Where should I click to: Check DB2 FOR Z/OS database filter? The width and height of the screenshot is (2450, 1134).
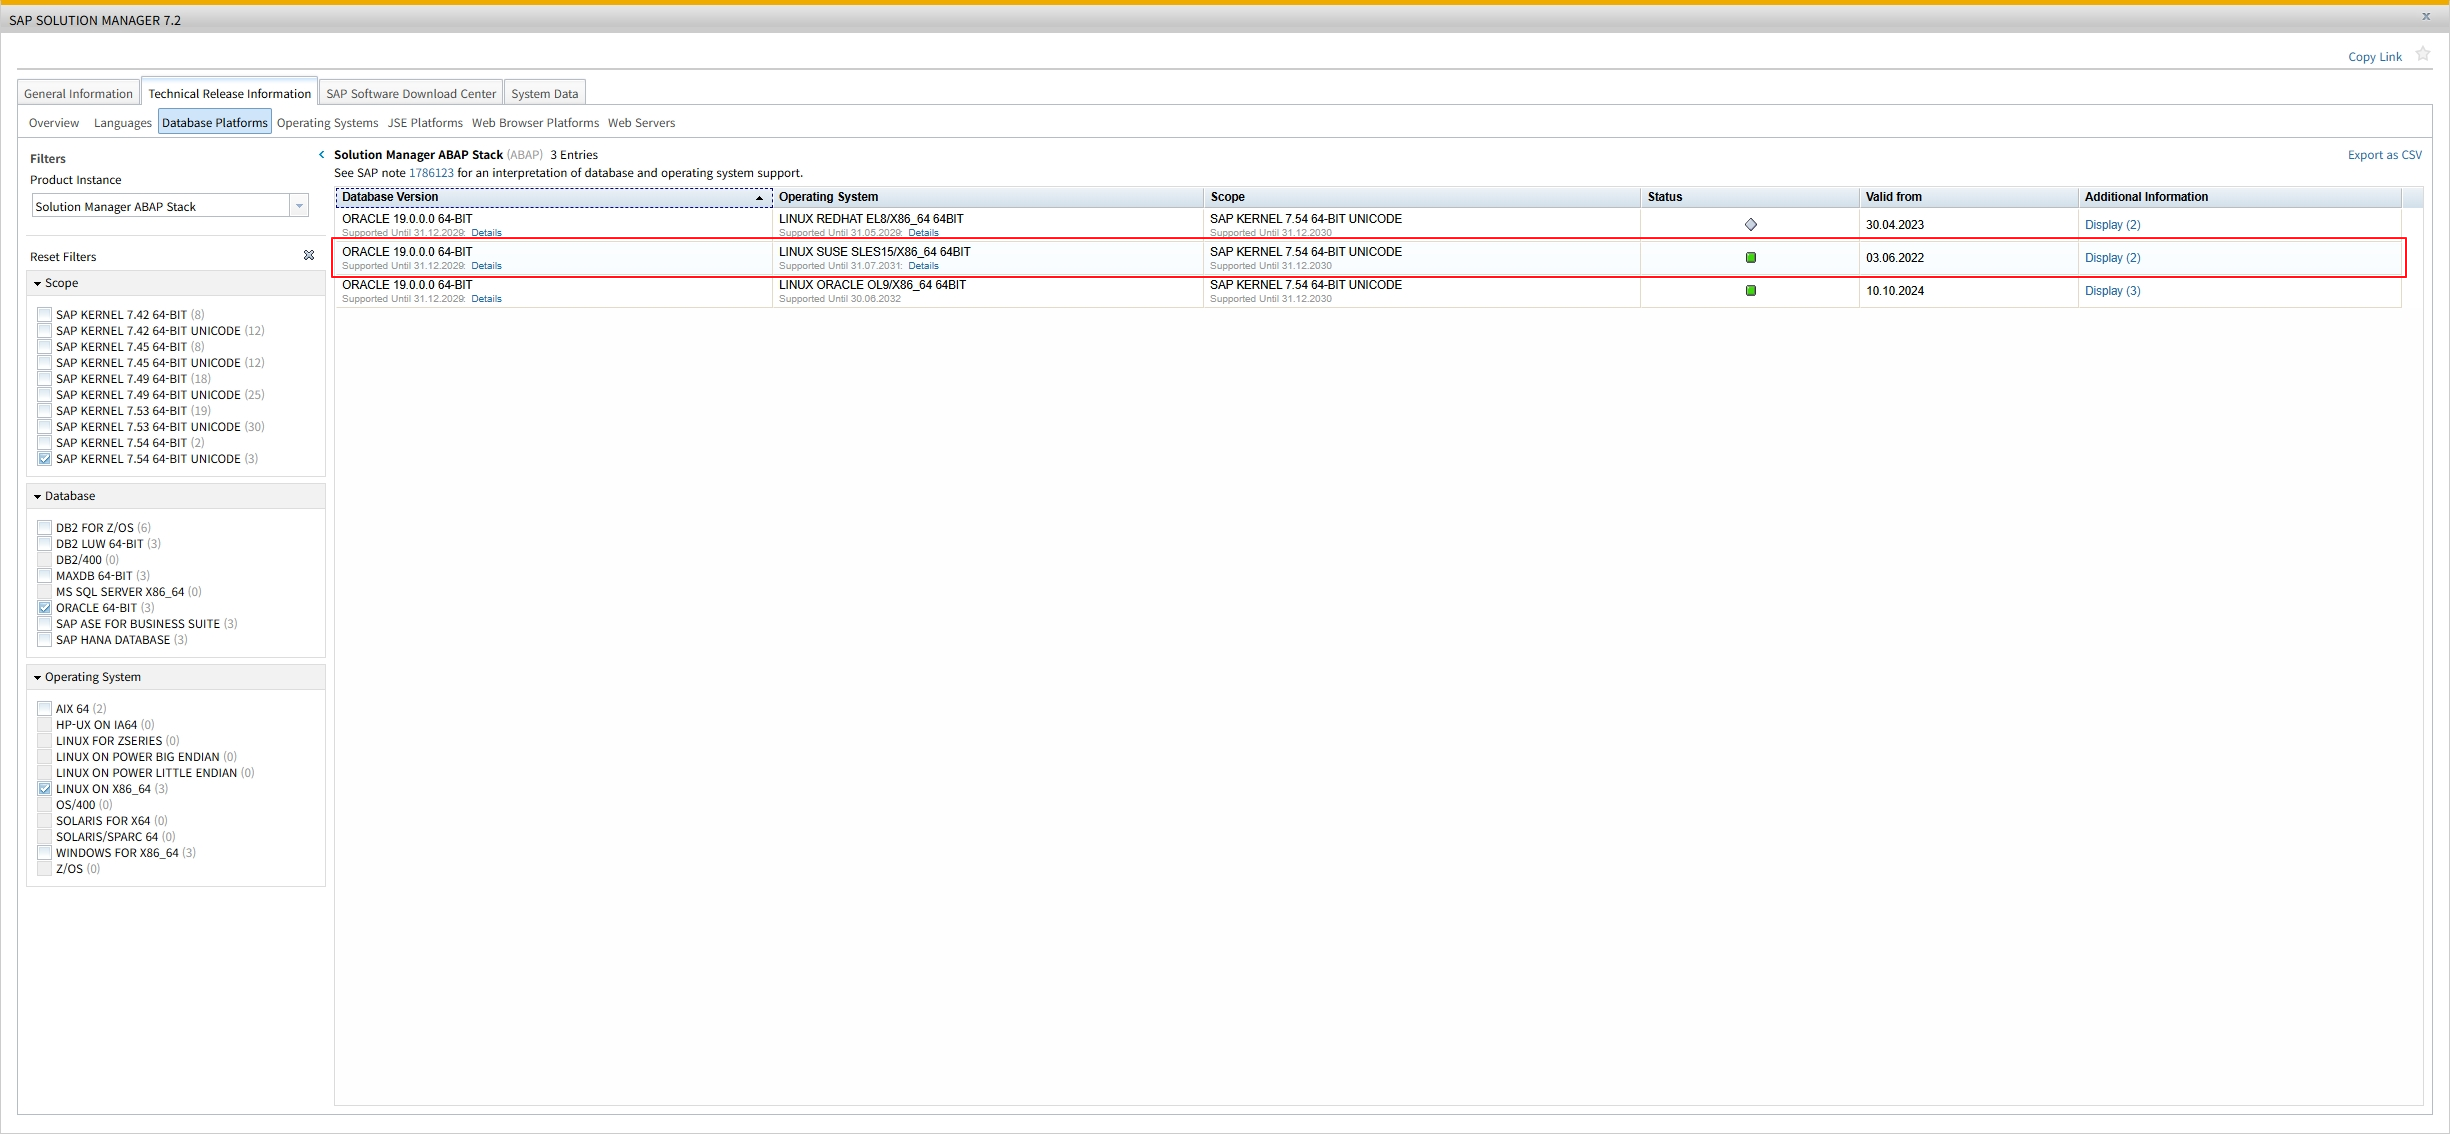[44, 527]
